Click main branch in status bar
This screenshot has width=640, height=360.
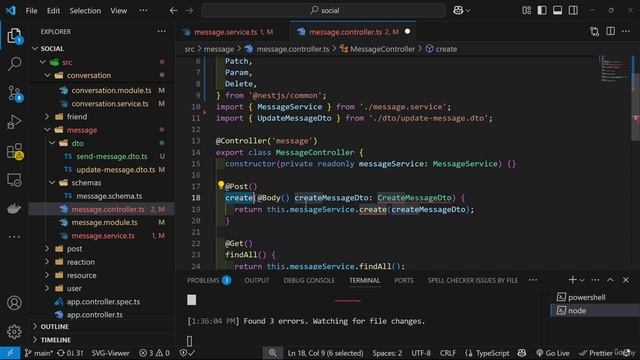click(38, 353)
